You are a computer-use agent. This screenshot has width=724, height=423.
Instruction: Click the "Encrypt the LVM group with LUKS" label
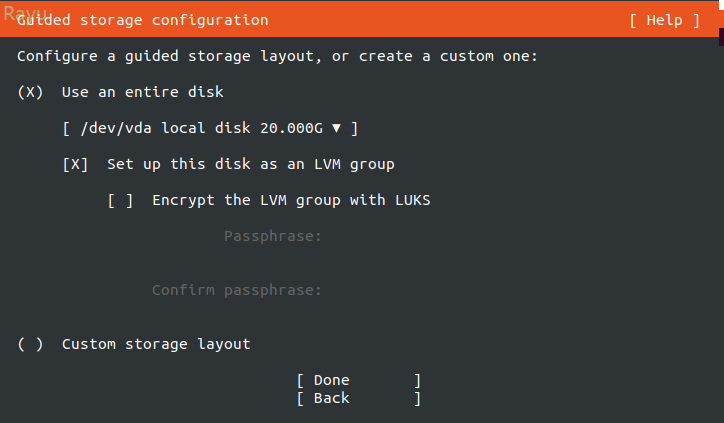point(291,200)
